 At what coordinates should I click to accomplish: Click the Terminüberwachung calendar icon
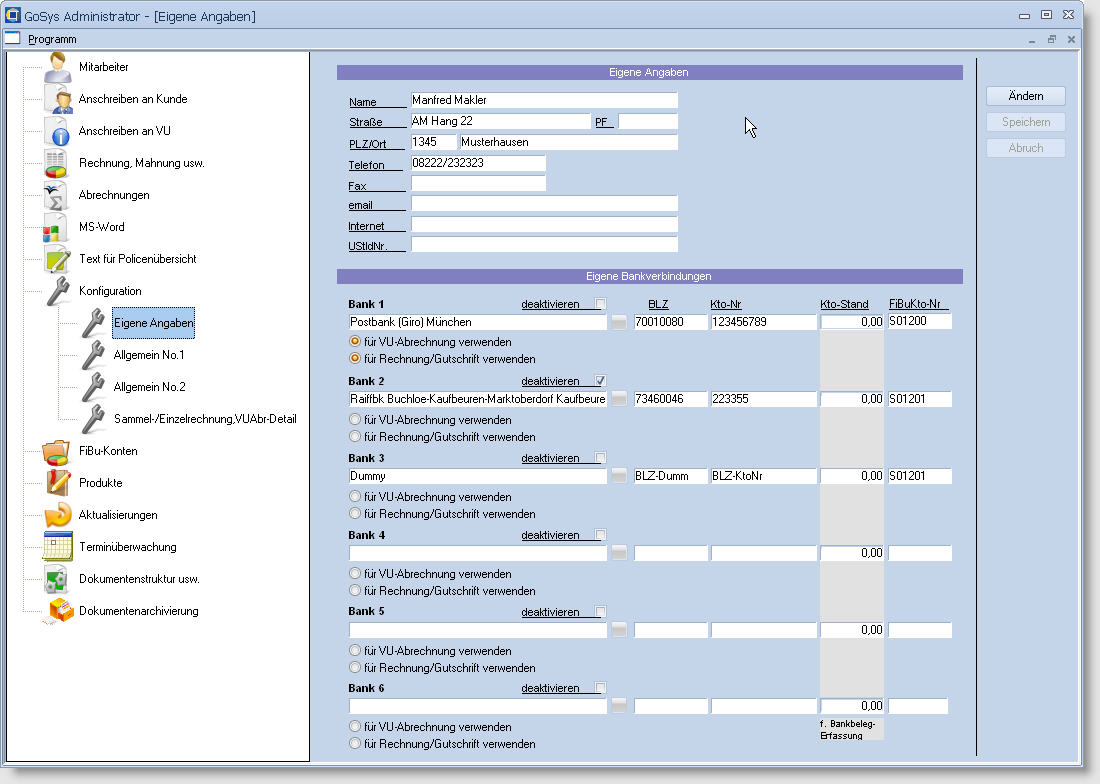pos(57,547)
